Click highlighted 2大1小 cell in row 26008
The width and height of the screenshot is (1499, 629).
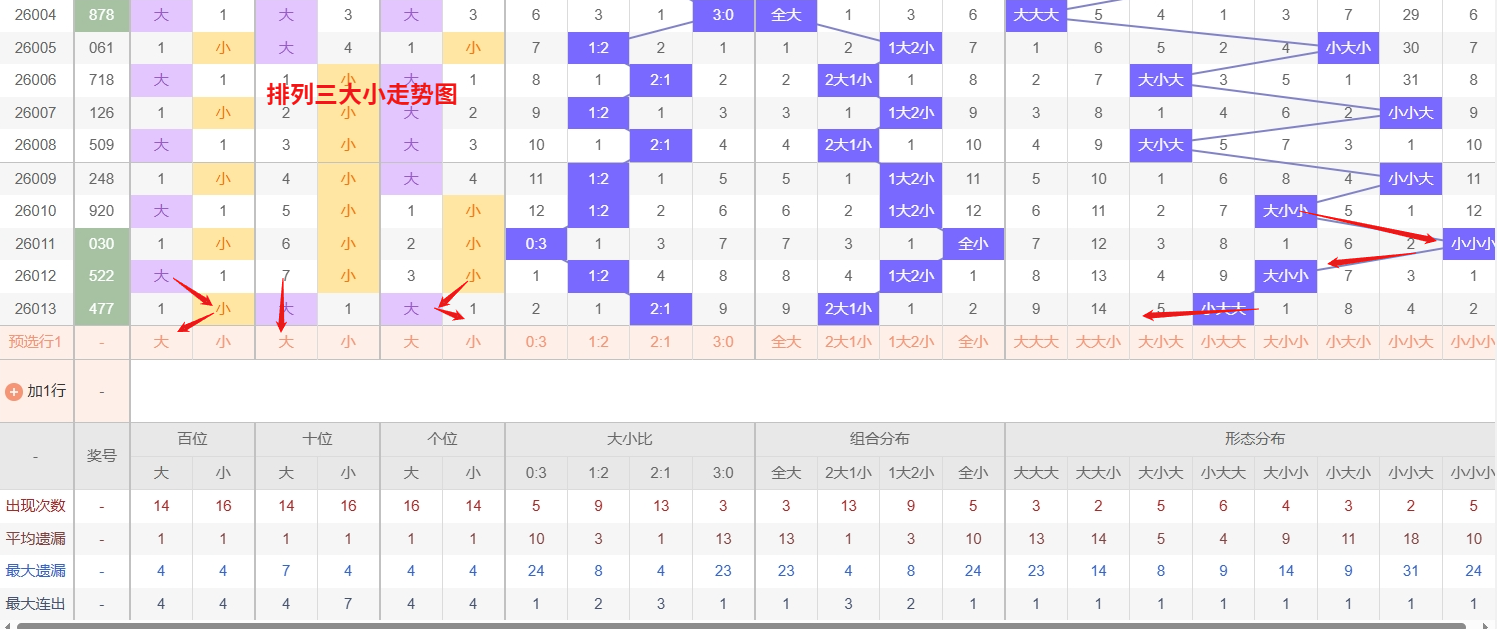click(848, 145)
